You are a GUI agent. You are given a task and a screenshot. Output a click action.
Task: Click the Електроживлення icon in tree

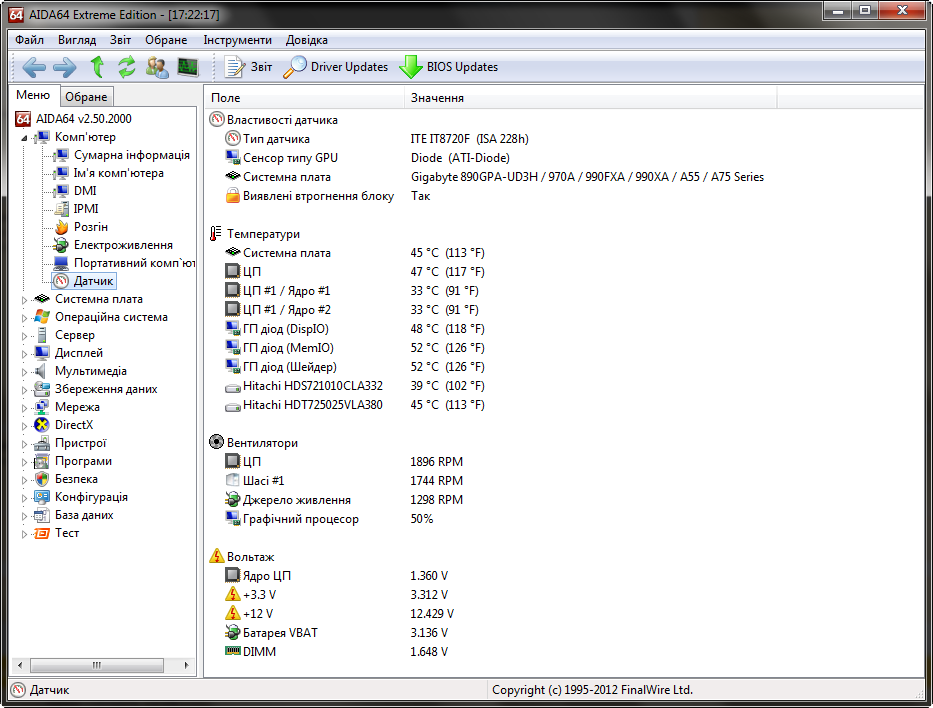61,245
